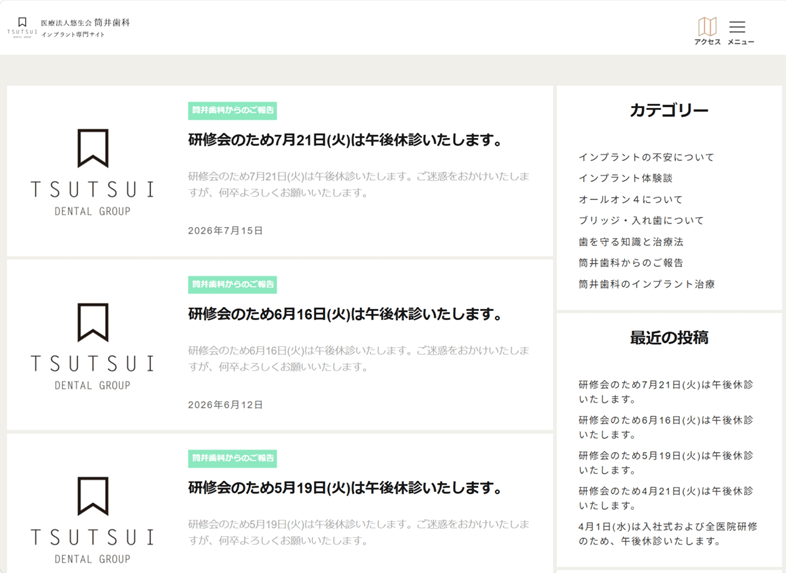
Task: Select category 筒井歯科のインプラント治療
Action: point(646,284)
